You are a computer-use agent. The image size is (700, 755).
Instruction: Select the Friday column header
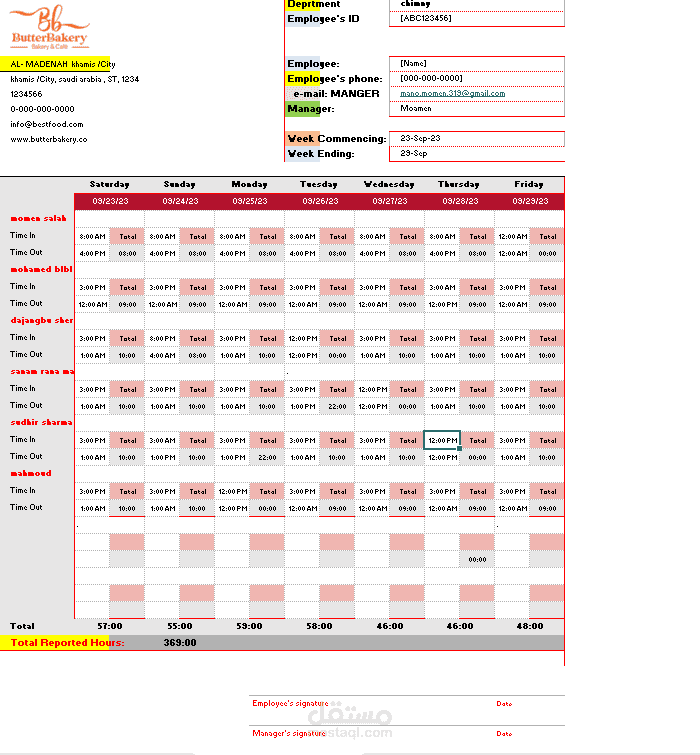[529, 184]
